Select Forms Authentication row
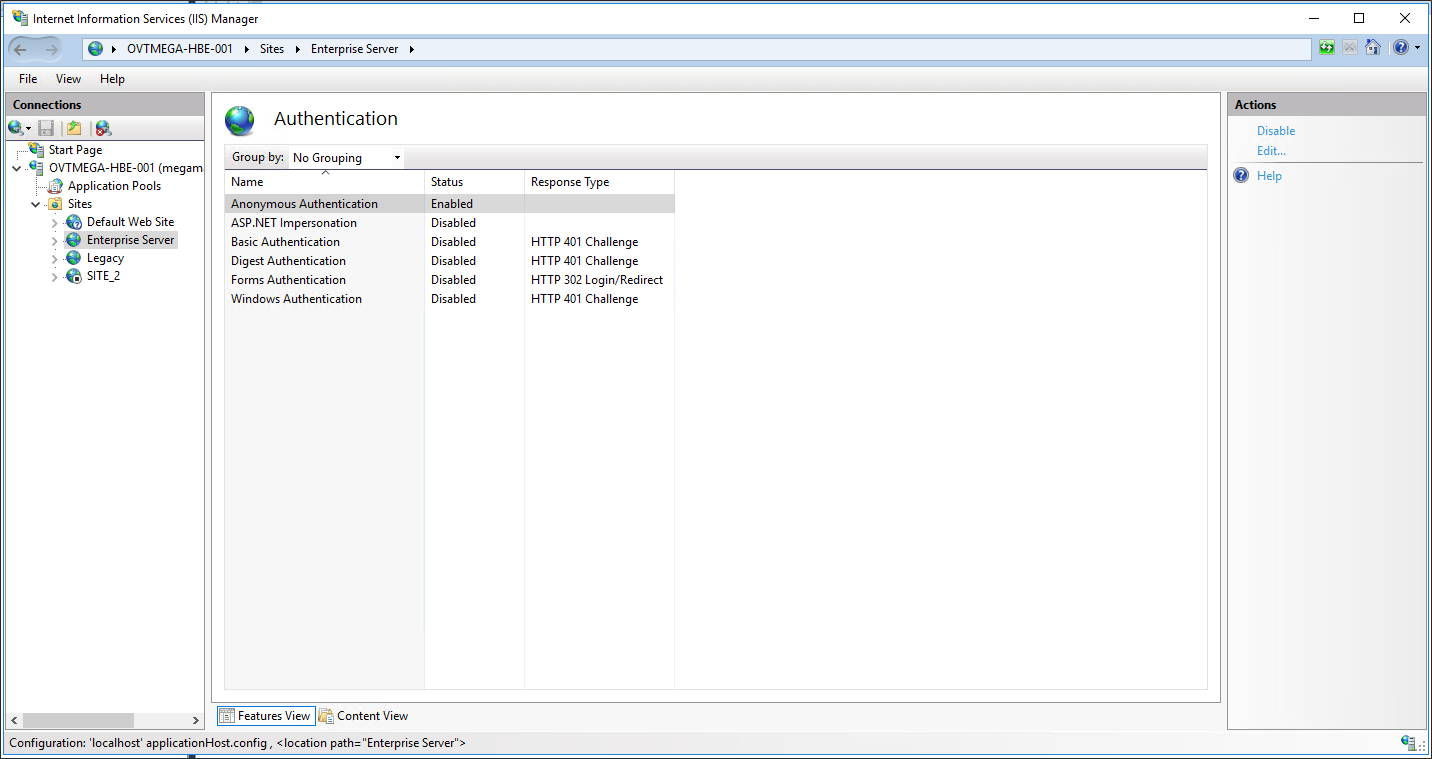1432x759 pixels. tap(450, 280)
